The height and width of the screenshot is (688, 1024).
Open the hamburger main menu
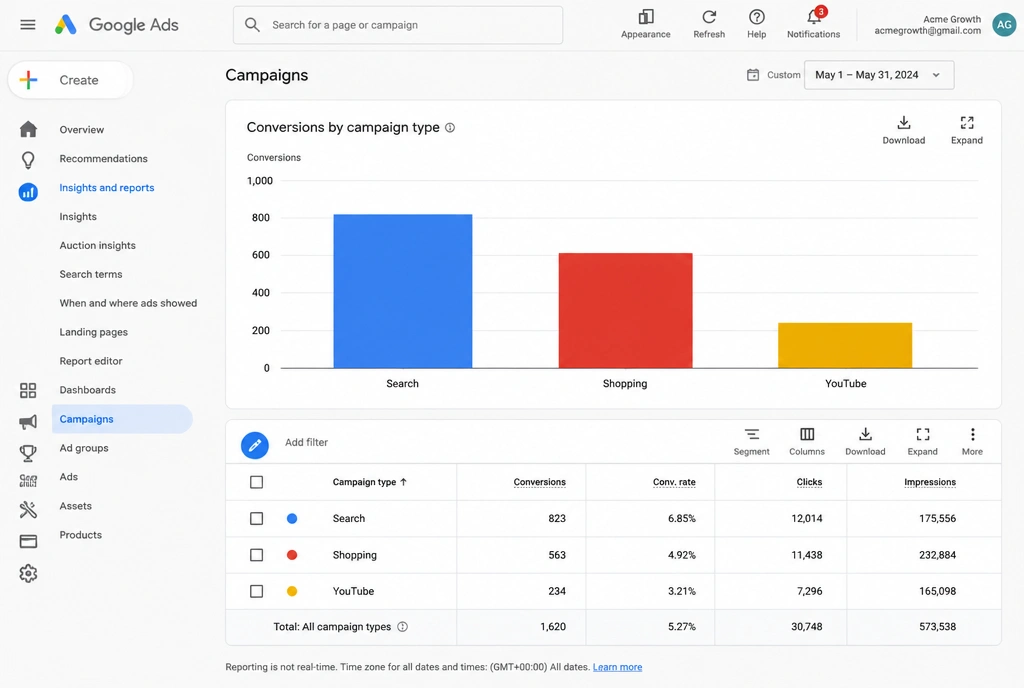[27, 25]
